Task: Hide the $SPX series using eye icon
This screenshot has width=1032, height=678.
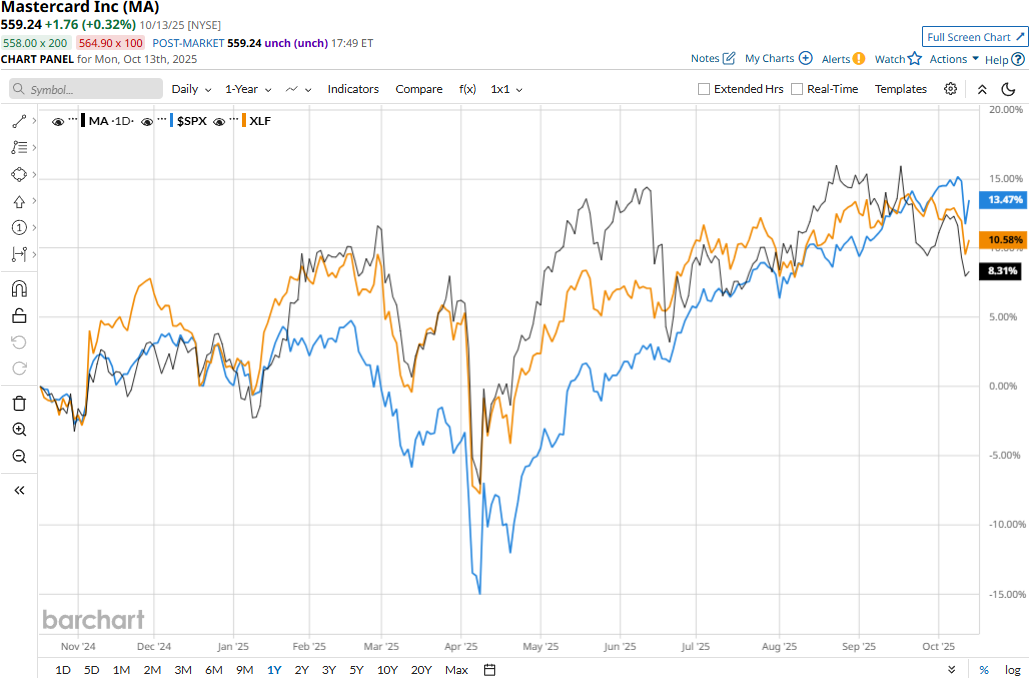Action: pos(147,121)
